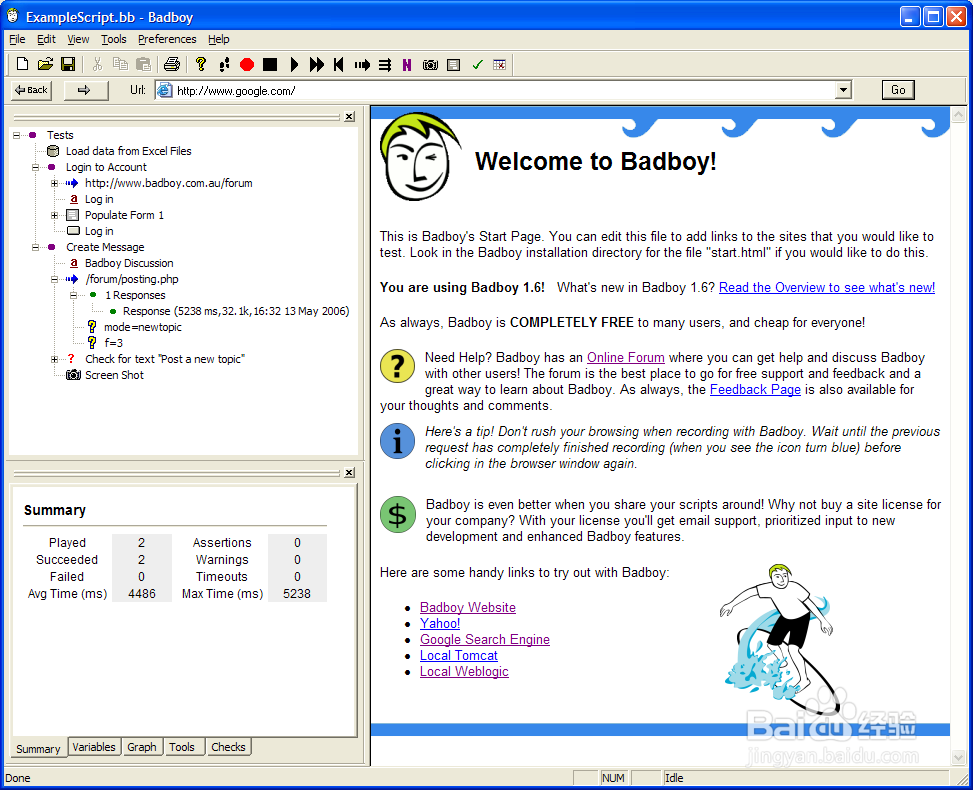Open the Url history dropdown arrow

(843, 91)
